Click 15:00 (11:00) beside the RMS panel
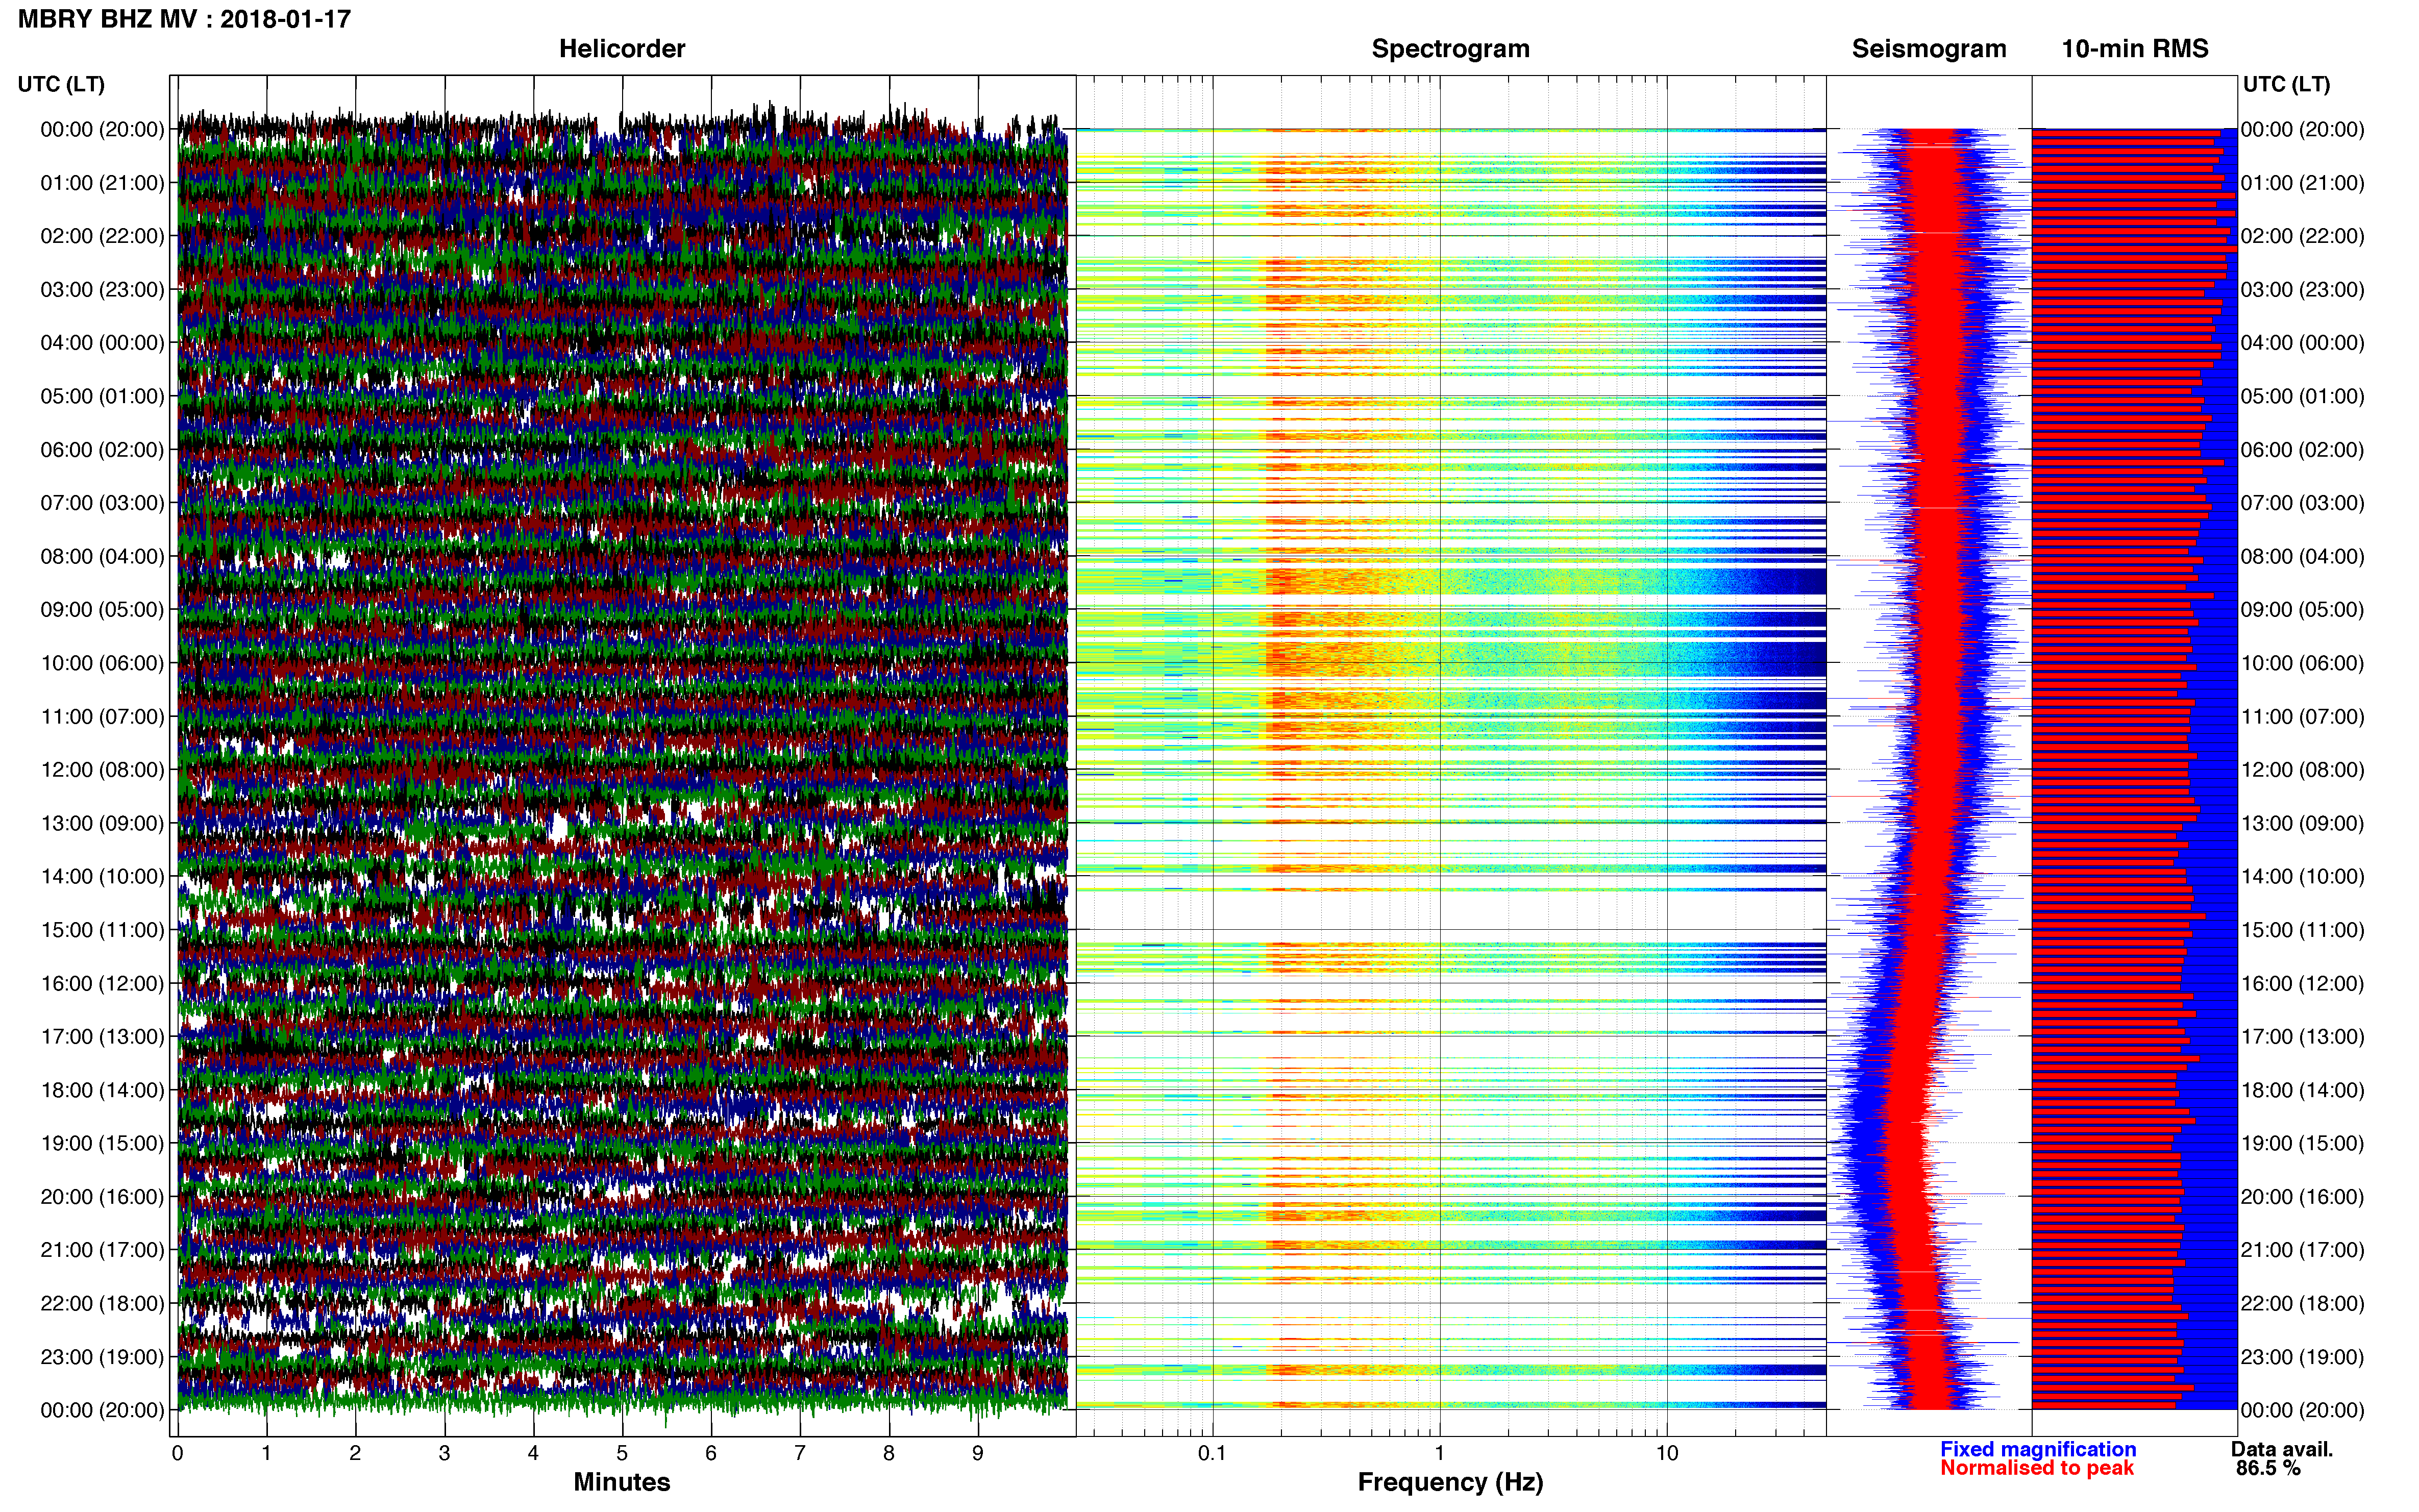The image size is (2419, 1512). [2303, 930]
